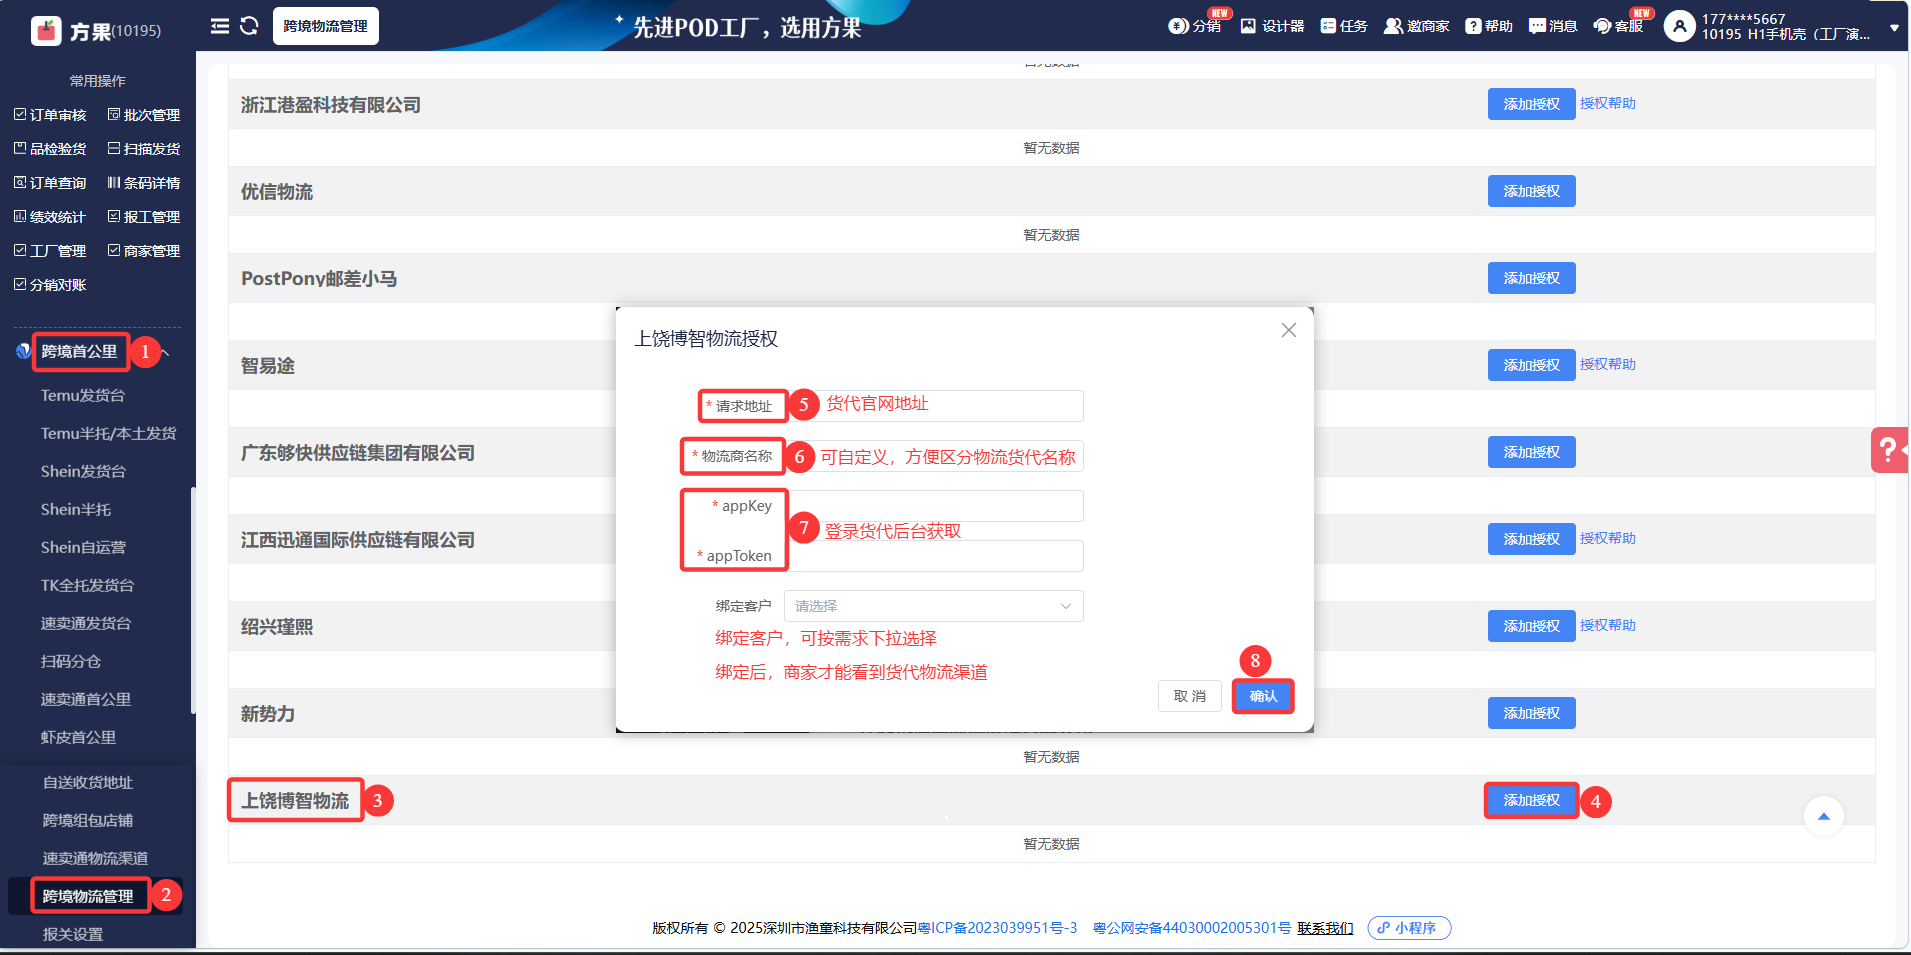Open 报关设置 in sidebar
Screen dimensions: 1911x955
point(73,935)
